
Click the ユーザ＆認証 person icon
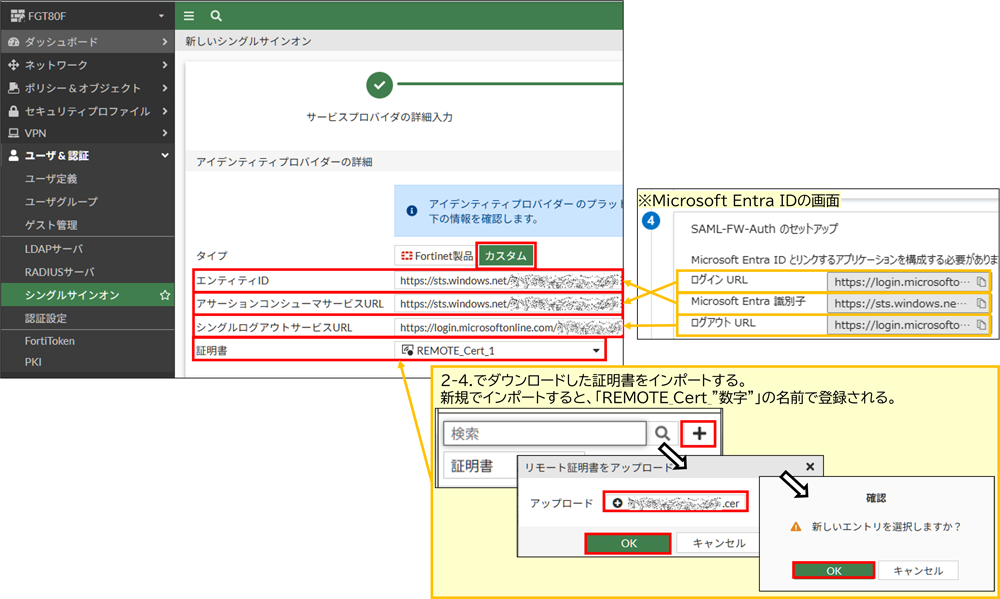click(x=13, y=155)
